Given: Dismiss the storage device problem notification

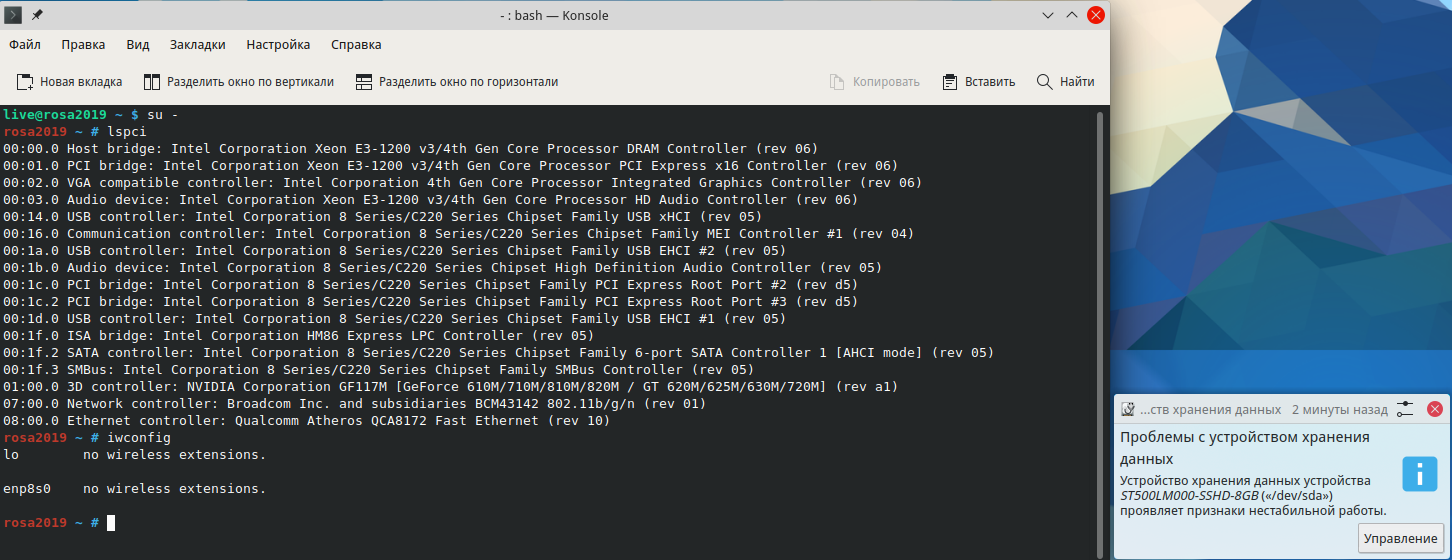Looking at the screenshot, I should [x=1434, y=409].
